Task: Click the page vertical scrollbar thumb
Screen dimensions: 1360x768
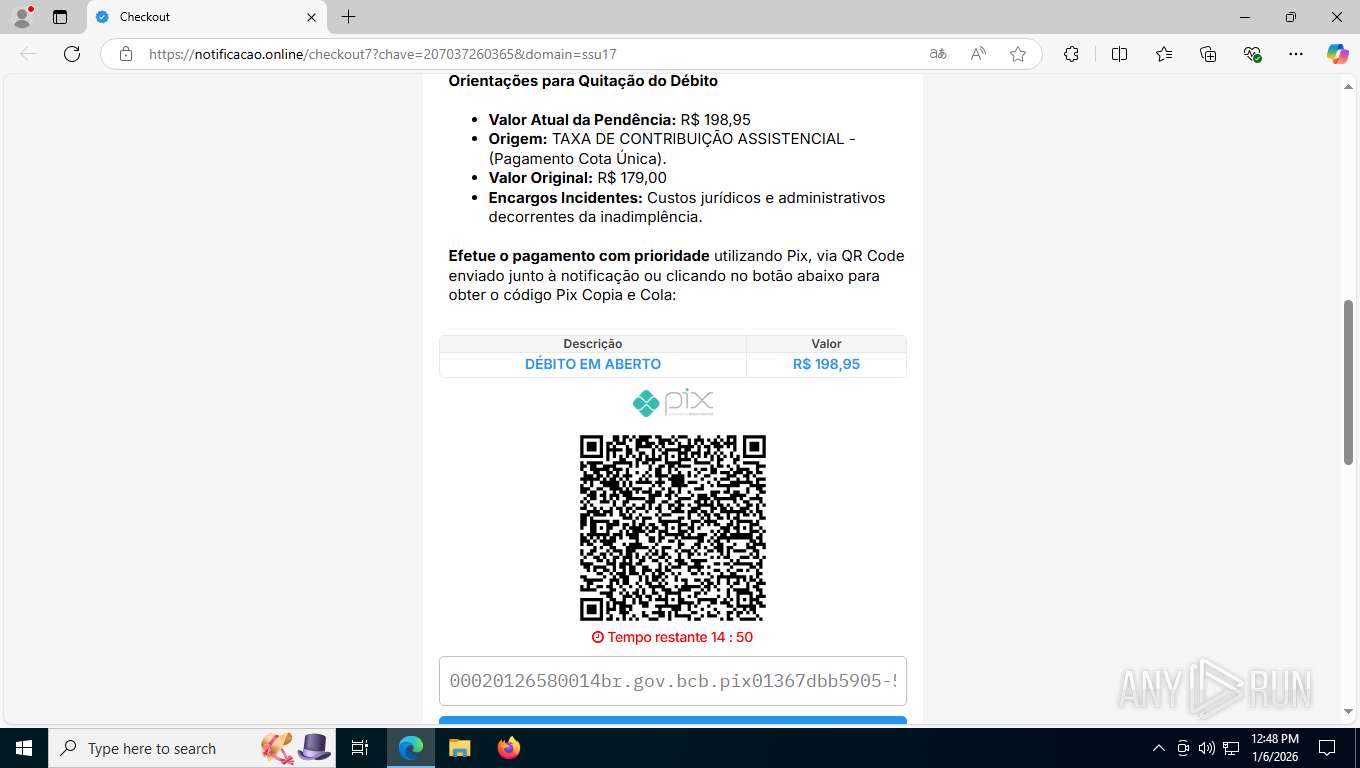Action: pos(1348,382)
